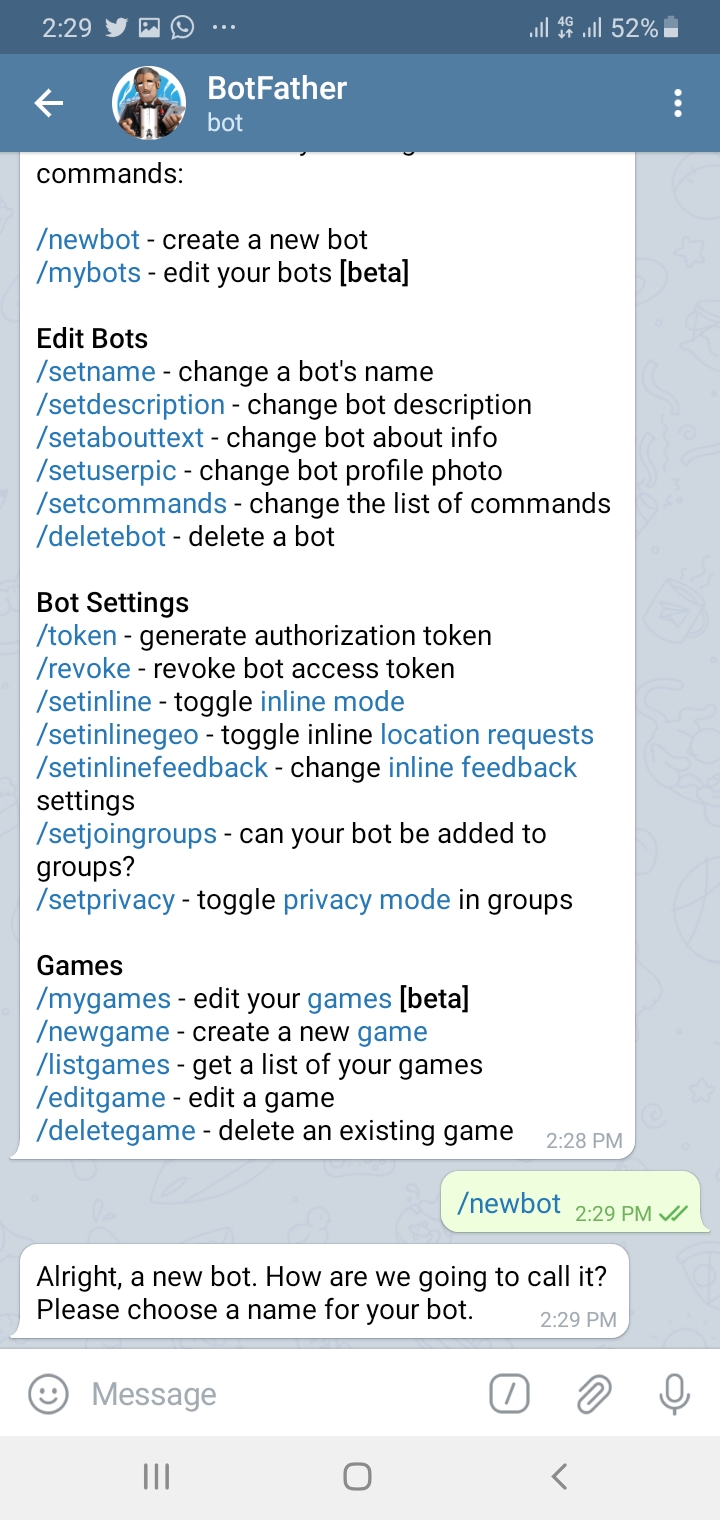This screenshot has width=720, height=1520.
Task: Open BotFather profile picture
Action: point(150,103)
